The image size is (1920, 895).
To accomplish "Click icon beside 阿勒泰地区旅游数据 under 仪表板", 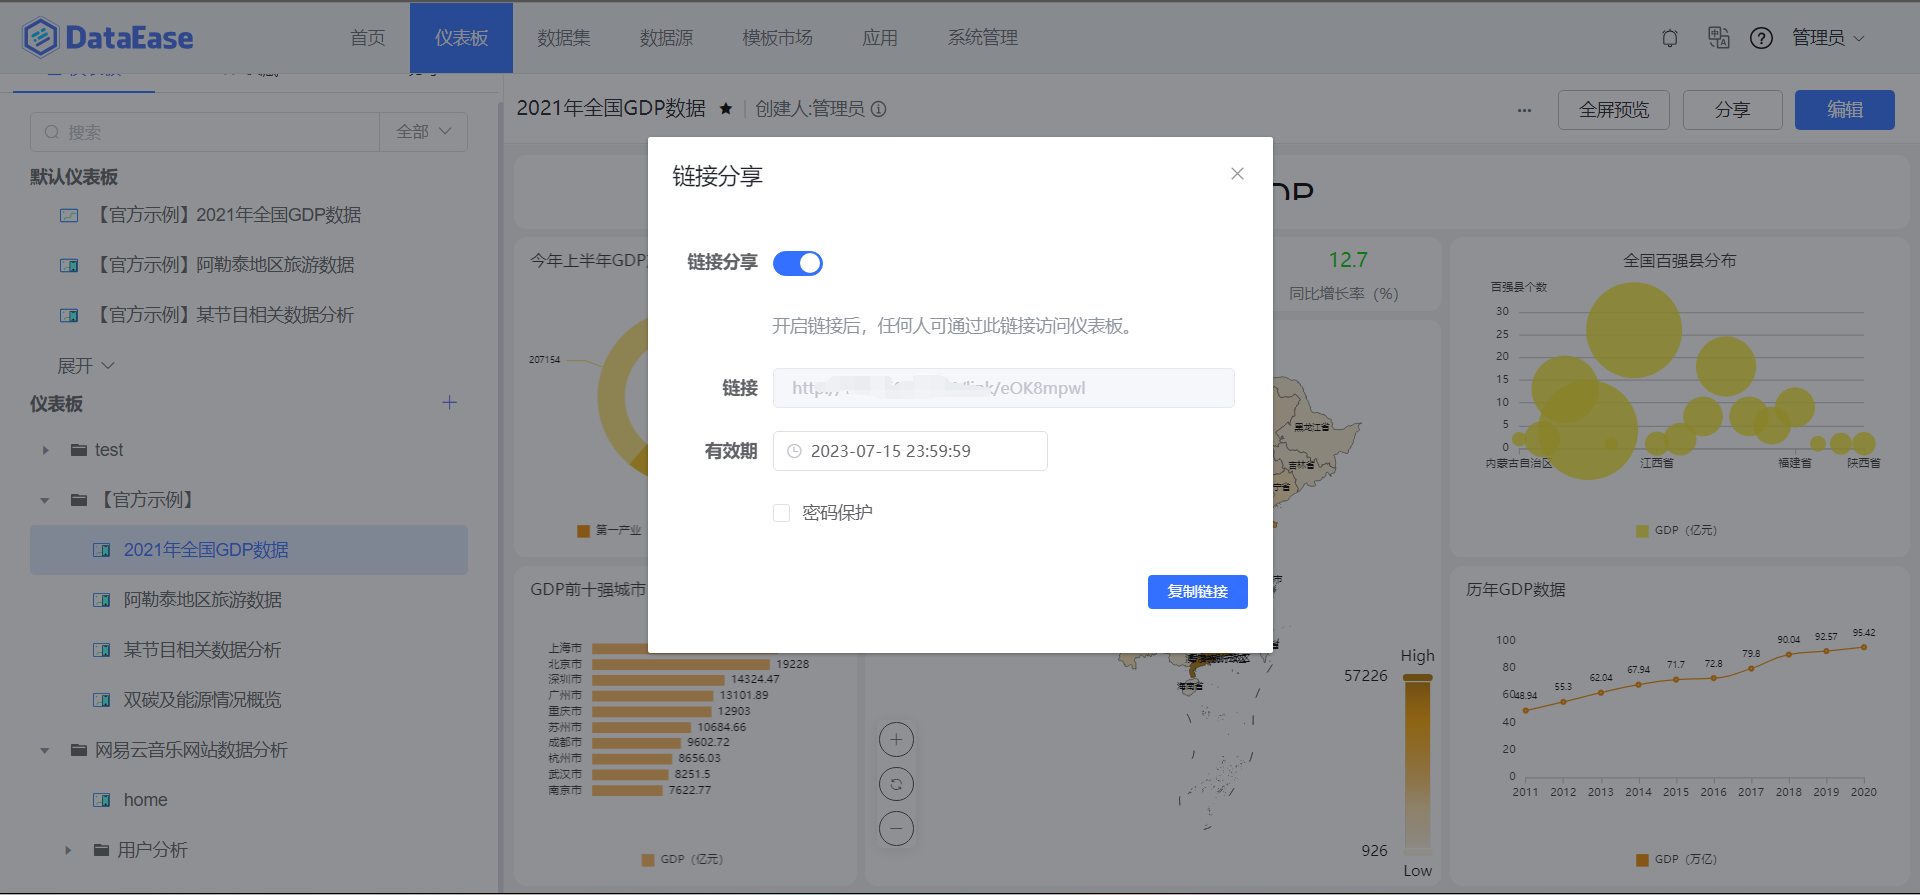I will point(101,600).
